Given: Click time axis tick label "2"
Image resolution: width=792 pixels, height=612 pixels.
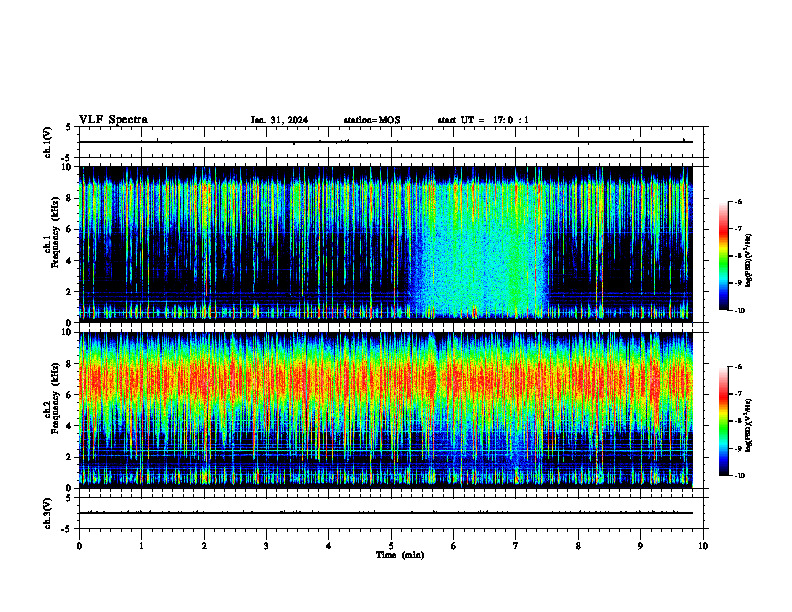Looking at the screenshot, I should (204, 546).
